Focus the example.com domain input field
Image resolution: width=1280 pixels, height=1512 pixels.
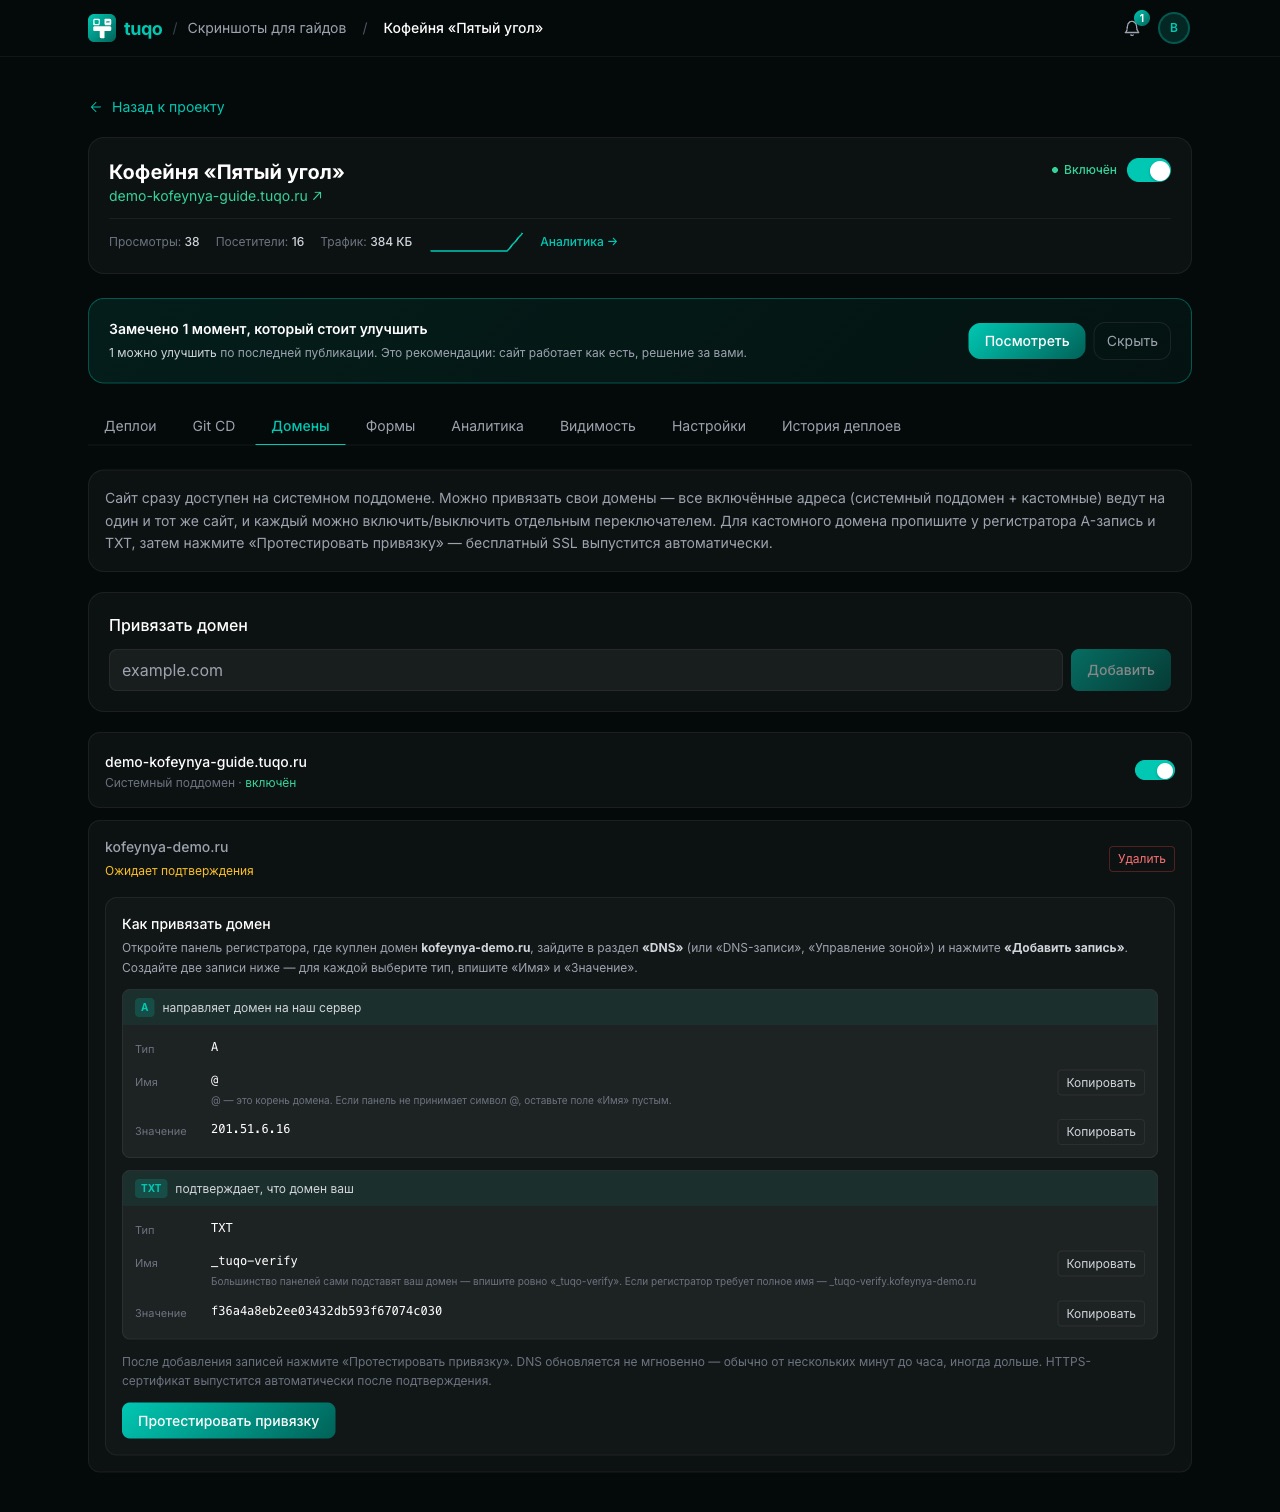(585, 670)
